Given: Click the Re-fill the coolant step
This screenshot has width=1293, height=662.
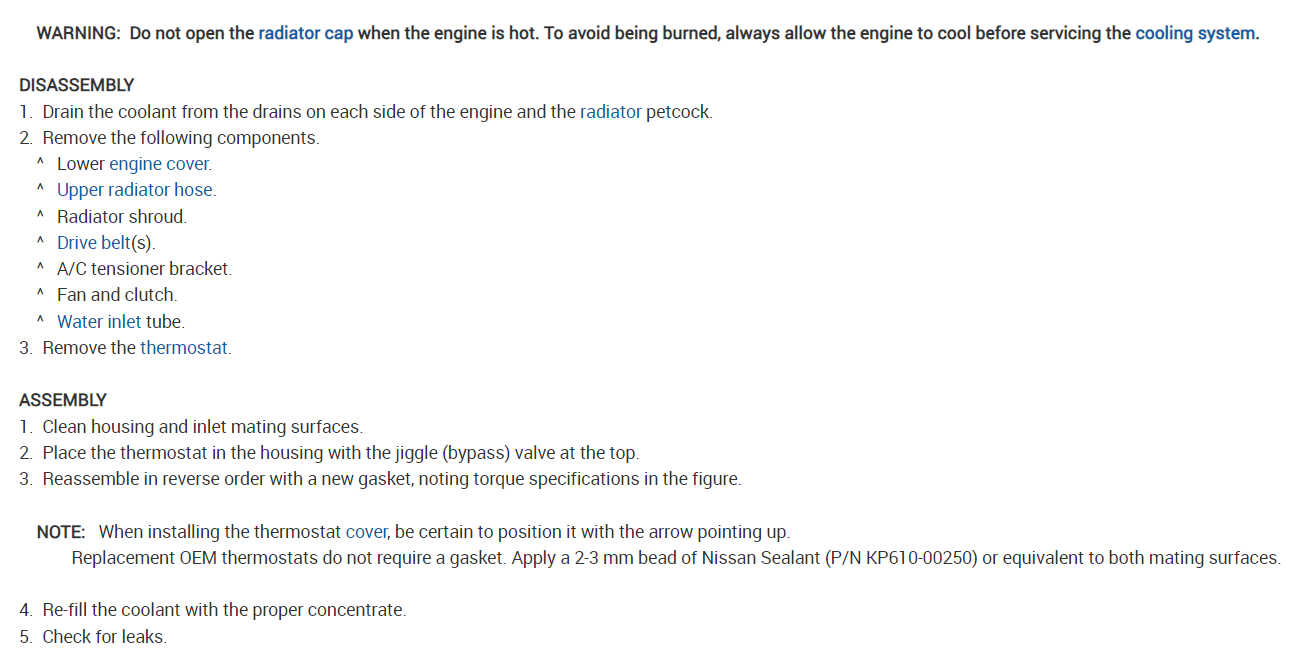Looking at the screenshot, I should pyautogui.click(x=223, y=610).
